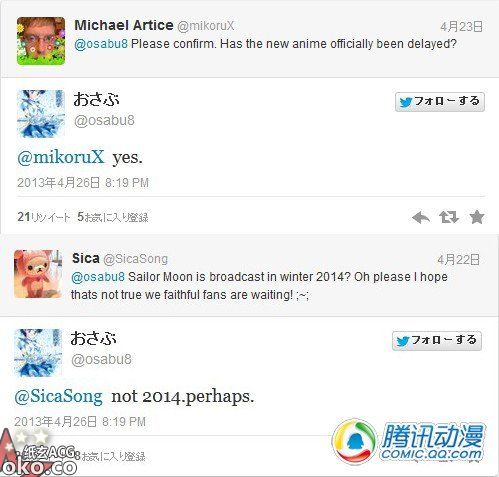Click the reply arrow icon under first tweet
This screenshot has width=499, height=477.
pyautogui.click(x=421, y=218)
